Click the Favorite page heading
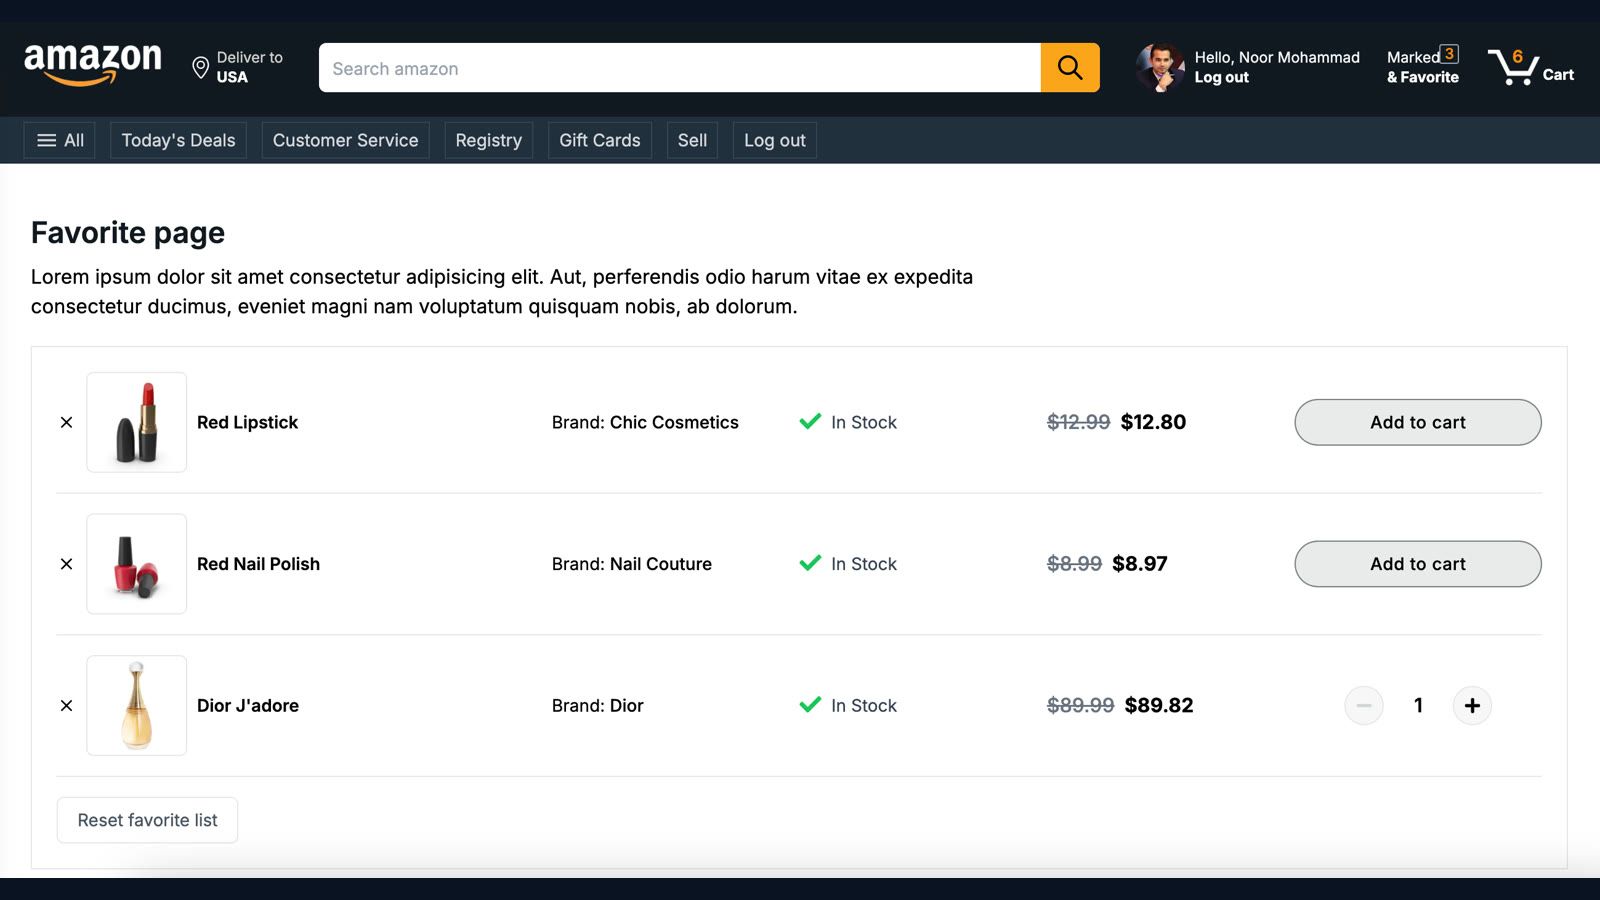The width and height of the screenshot is (1600, 900). 128,232
